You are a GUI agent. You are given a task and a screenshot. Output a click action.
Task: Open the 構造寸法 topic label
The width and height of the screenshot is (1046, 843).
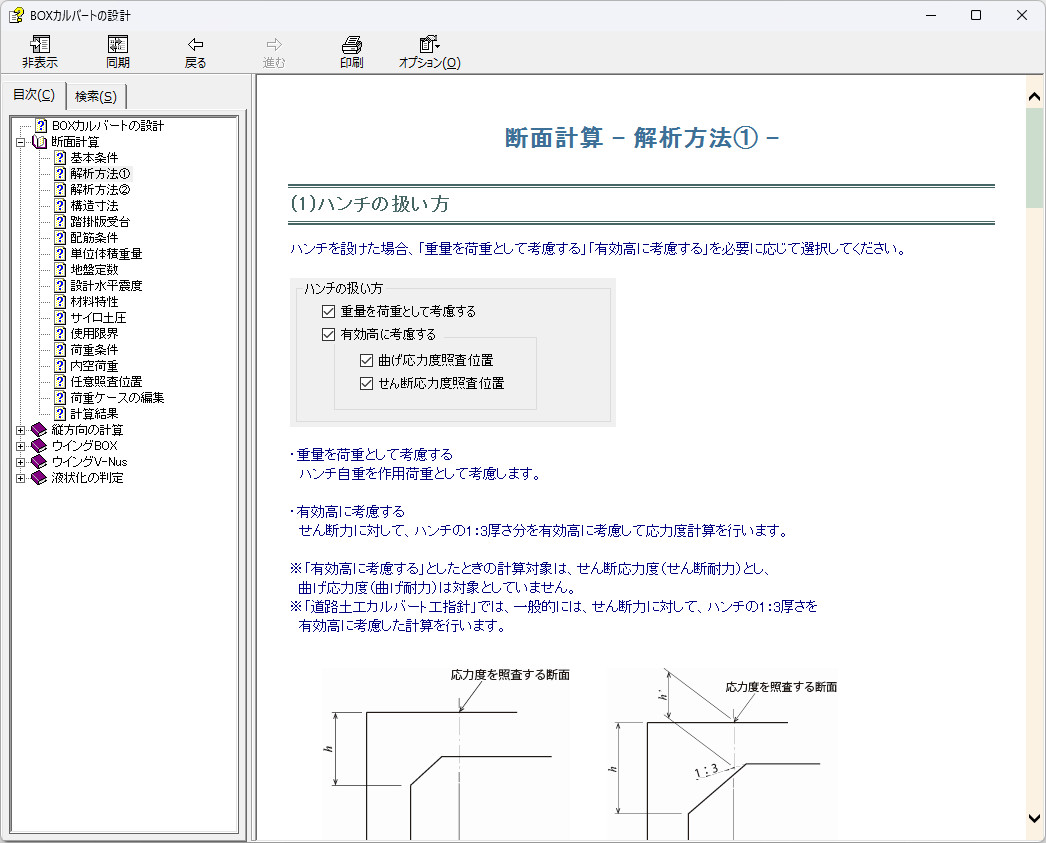click(x=94, y=205)
